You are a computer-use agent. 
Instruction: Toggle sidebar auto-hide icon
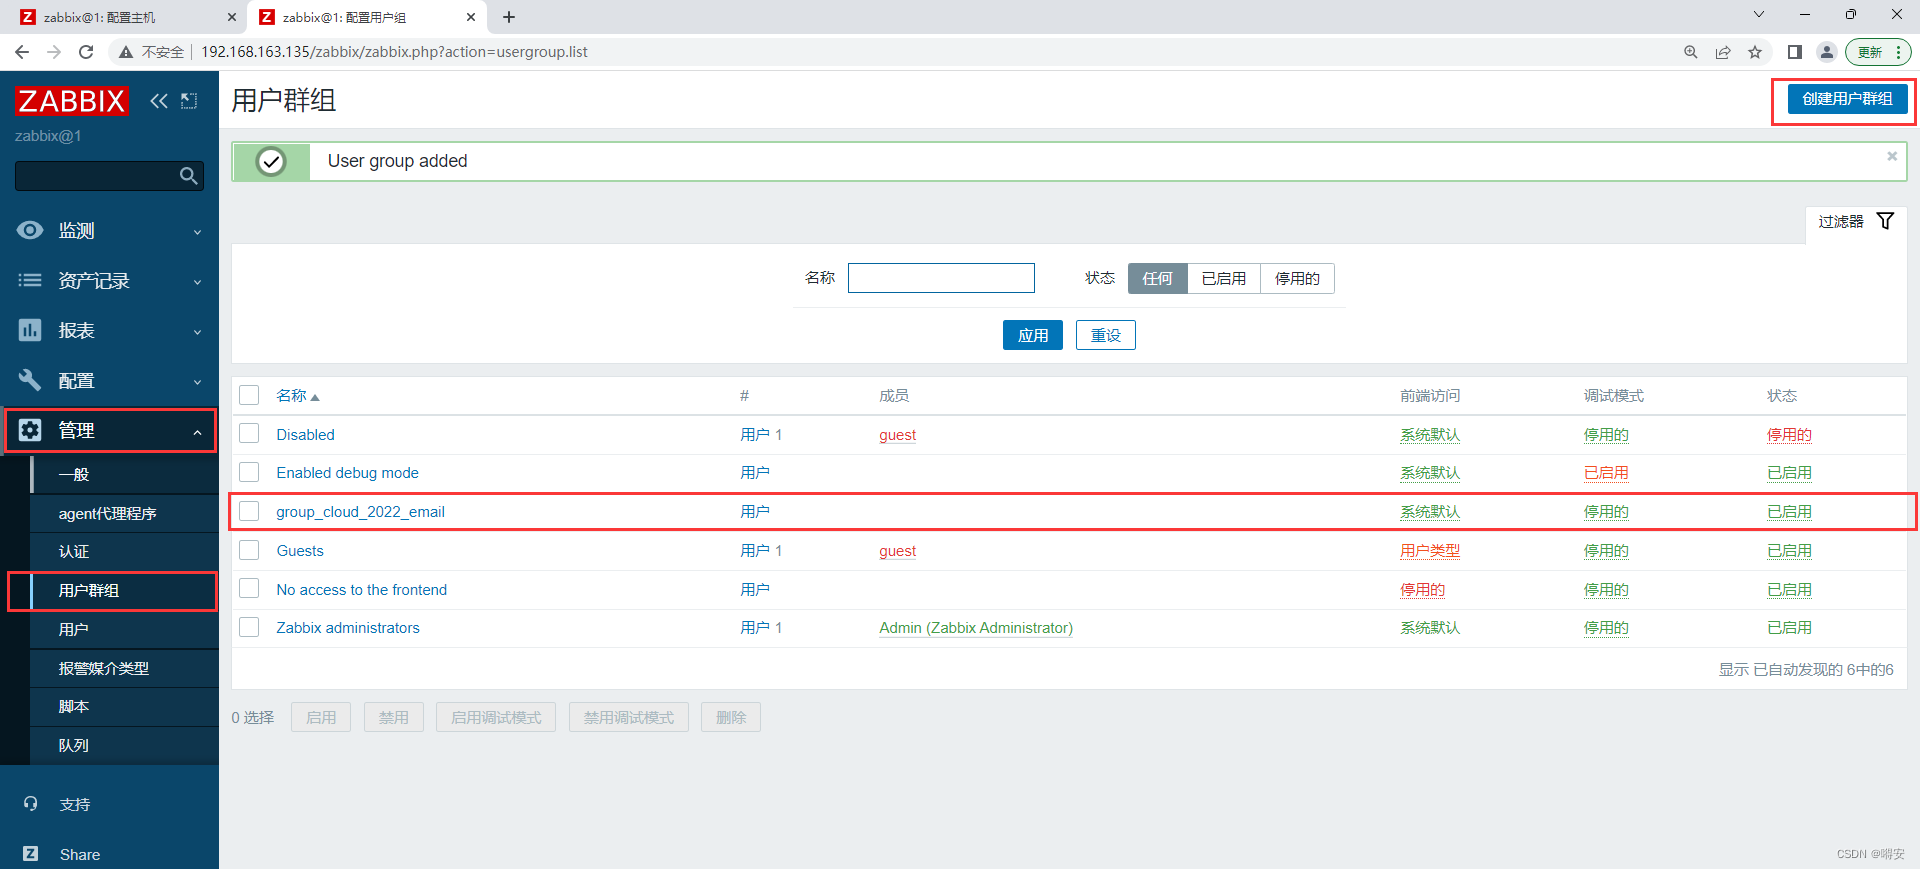point(189,101)
